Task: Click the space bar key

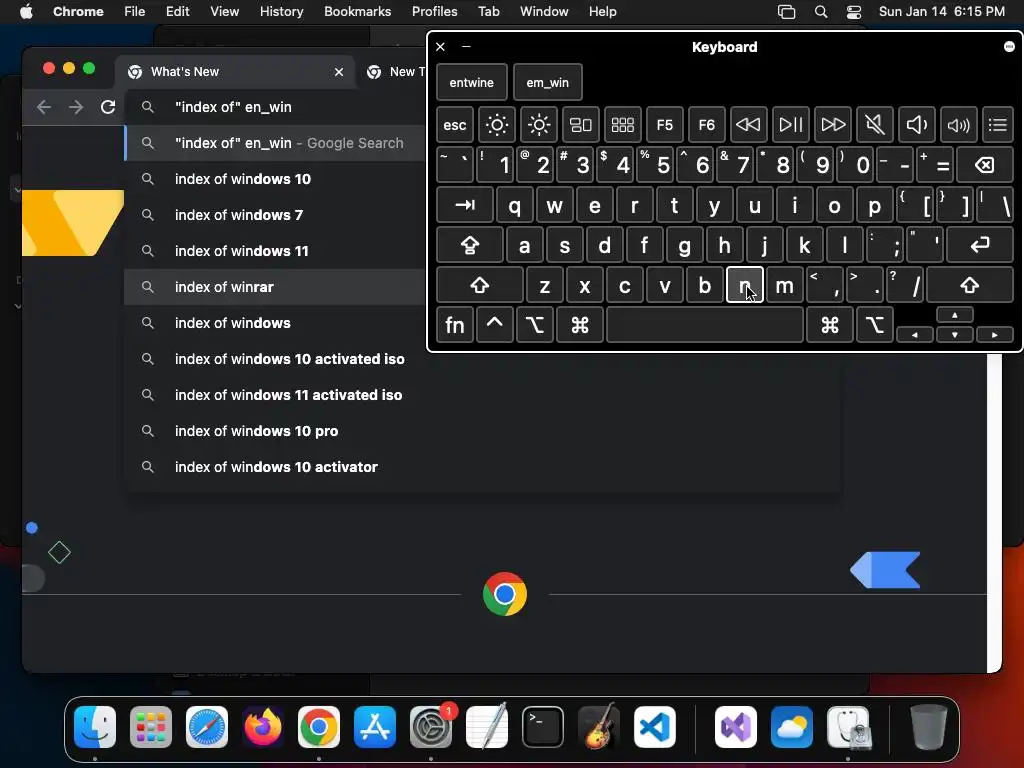Action: tap(705, 325)
